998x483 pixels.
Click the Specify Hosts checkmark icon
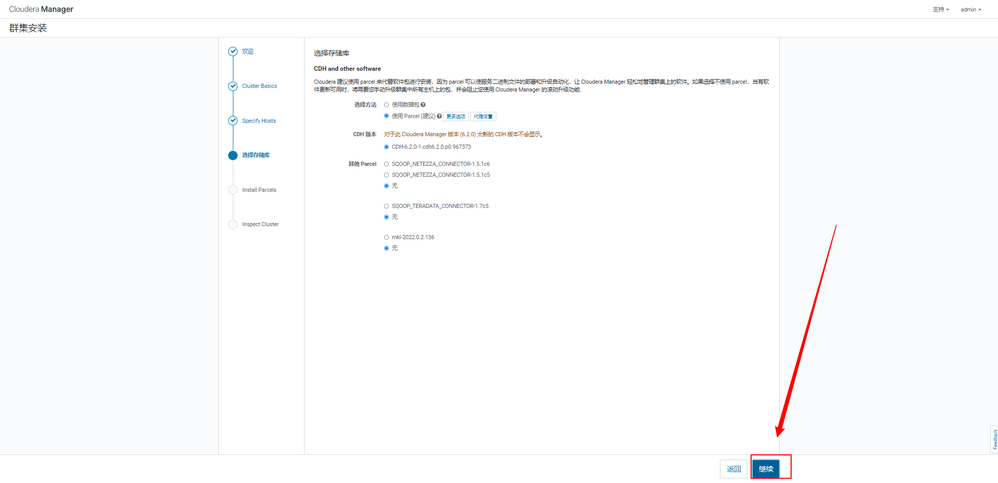click(x=233, y=120)
